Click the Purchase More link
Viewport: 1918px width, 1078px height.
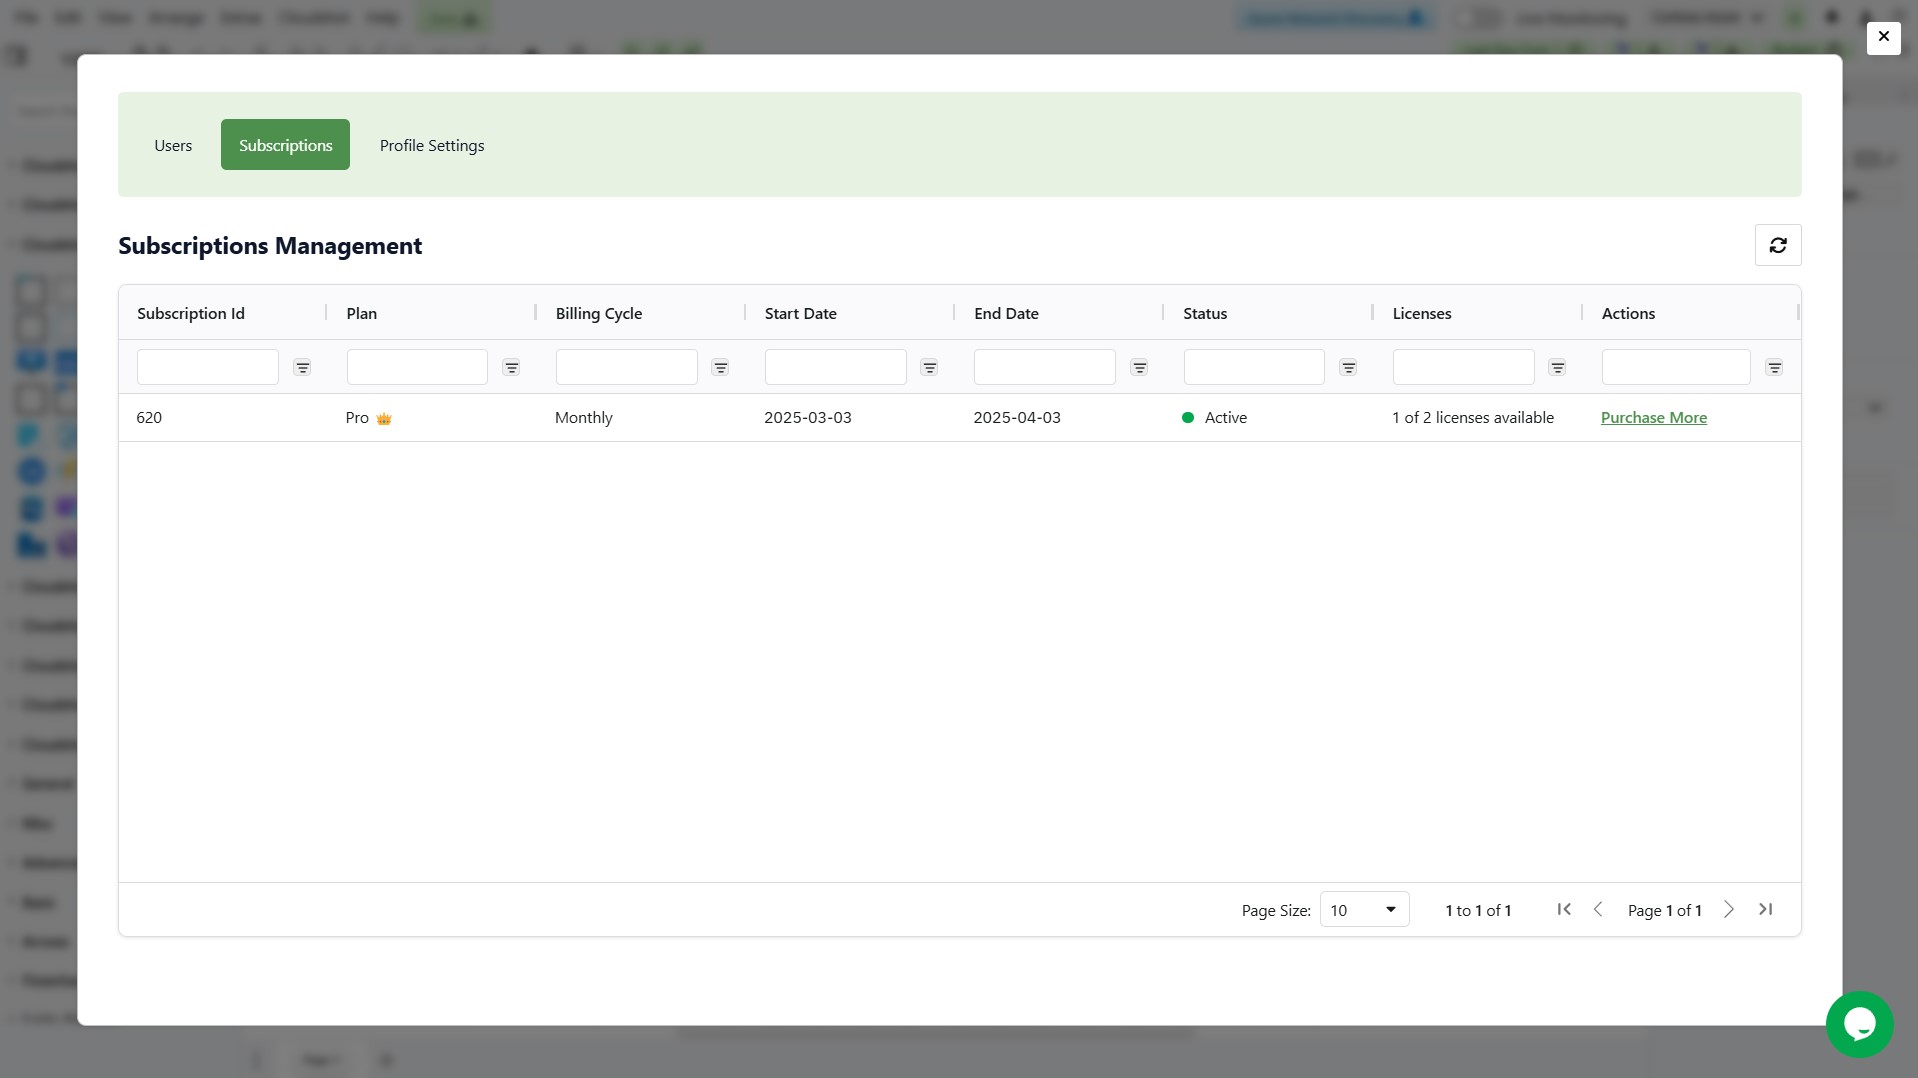click(x=1654, y=418)
